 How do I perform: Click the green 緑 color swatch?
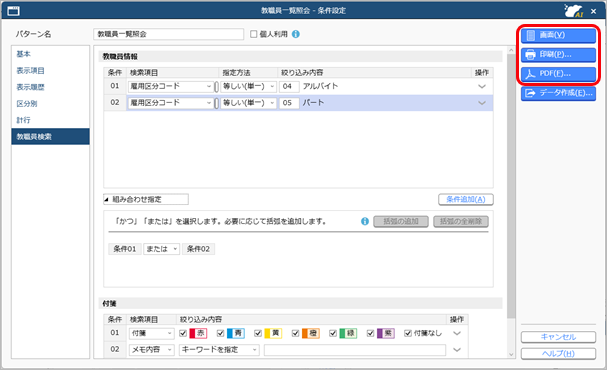(x=348, y=333)
